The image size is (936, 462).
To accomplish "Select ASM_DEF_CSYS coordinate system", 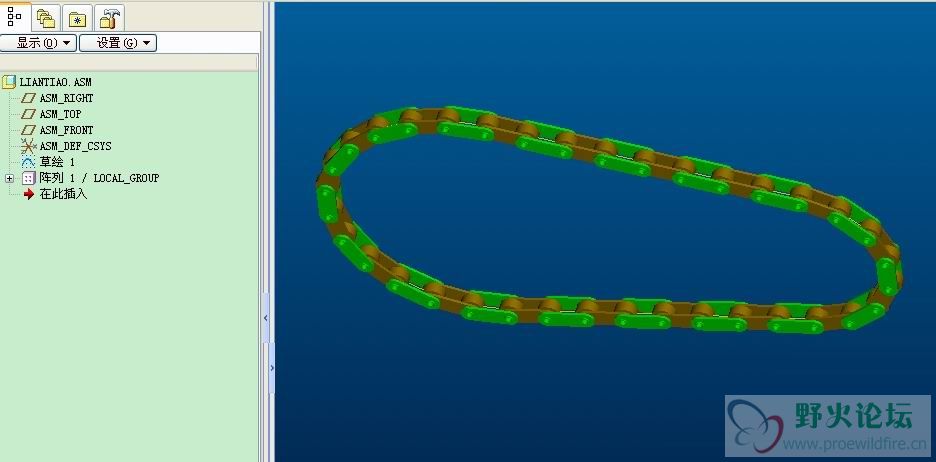I will [x=75, y=146].
